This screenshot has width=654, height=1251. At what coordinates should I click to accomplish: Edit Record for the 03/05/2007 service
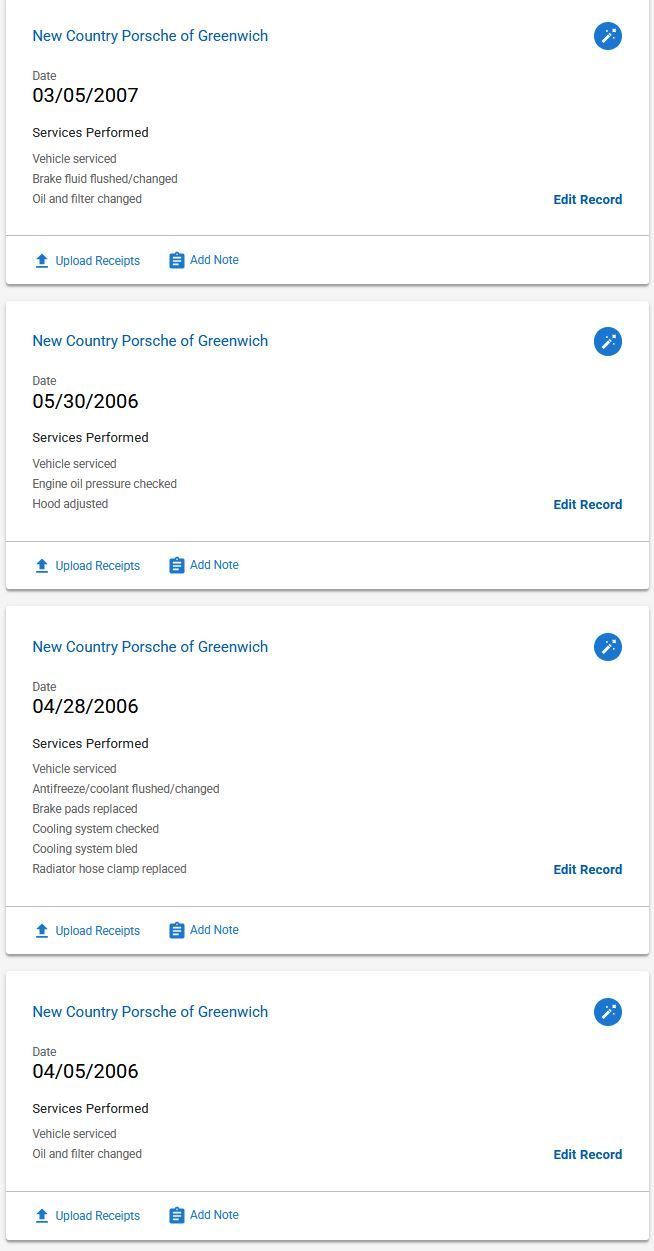coord(587,200)
